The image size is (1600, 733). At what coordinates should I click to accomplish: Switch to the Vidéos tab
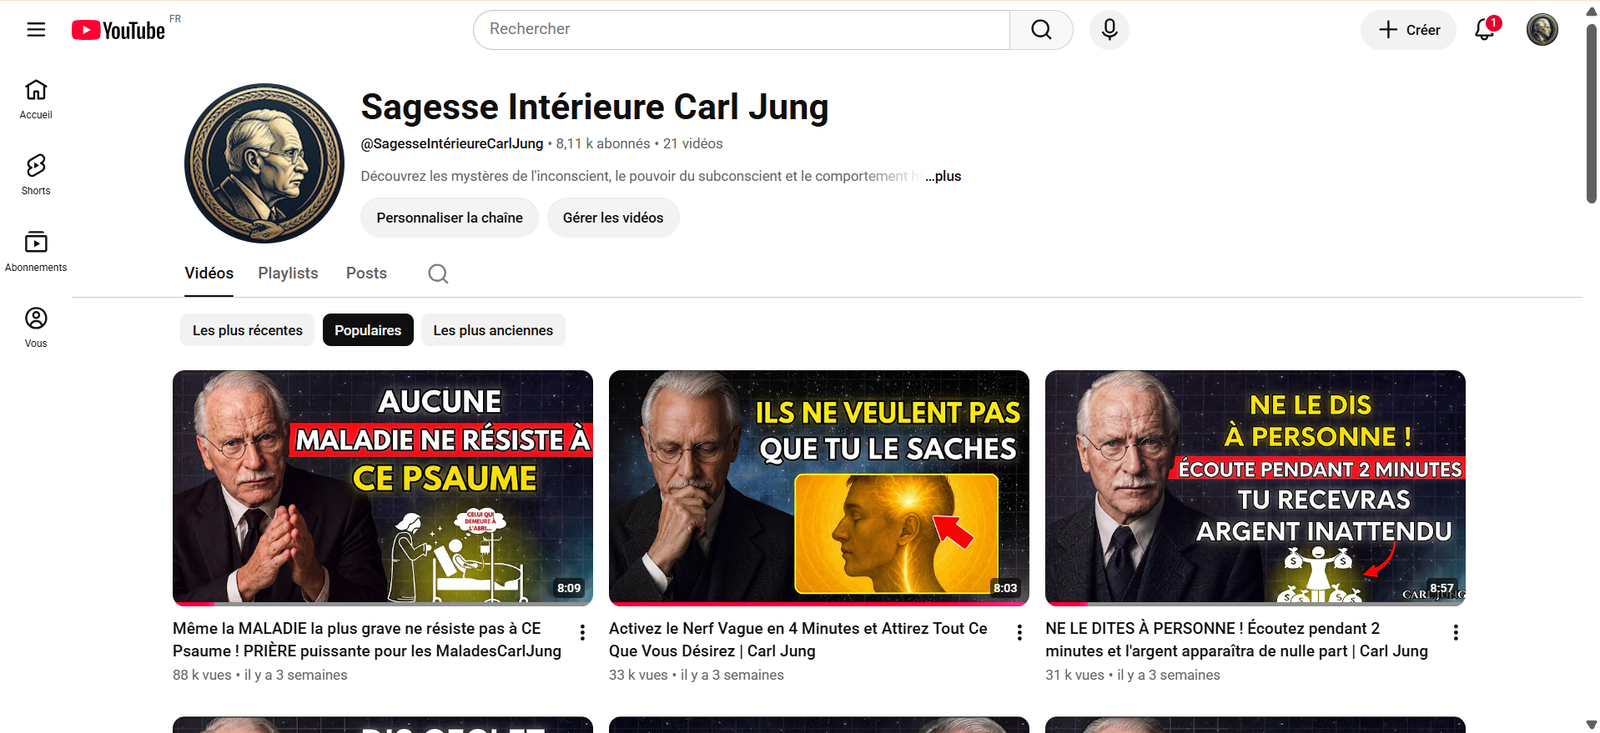pos(209,274)
